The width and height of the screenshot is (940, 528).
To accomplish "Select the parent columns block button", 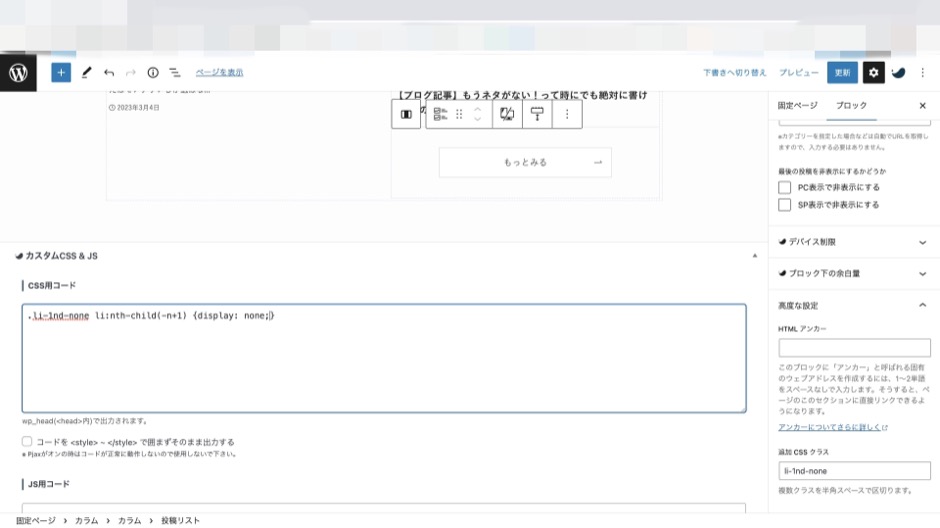I will [x=406, y=114].
